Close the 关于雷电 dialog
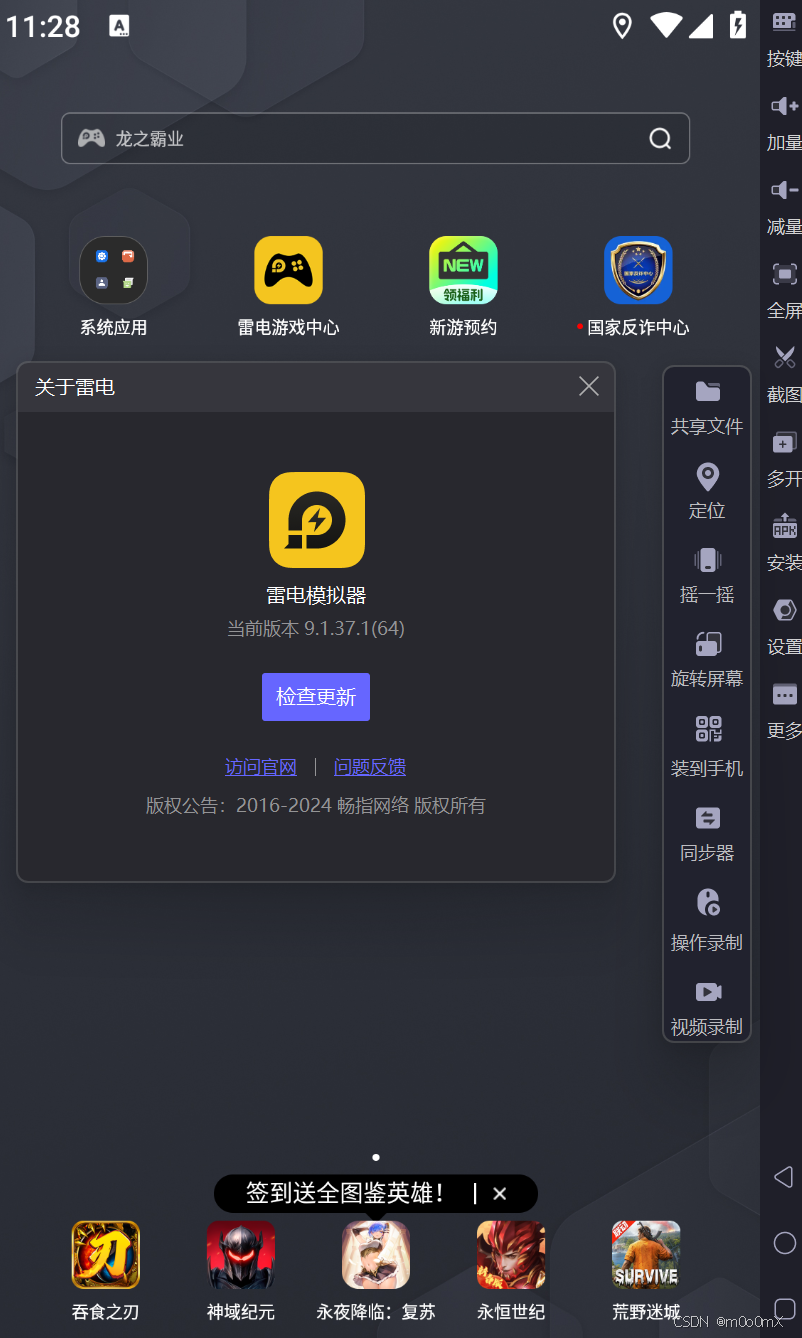The image size is (802, 1338). (589, 386)
